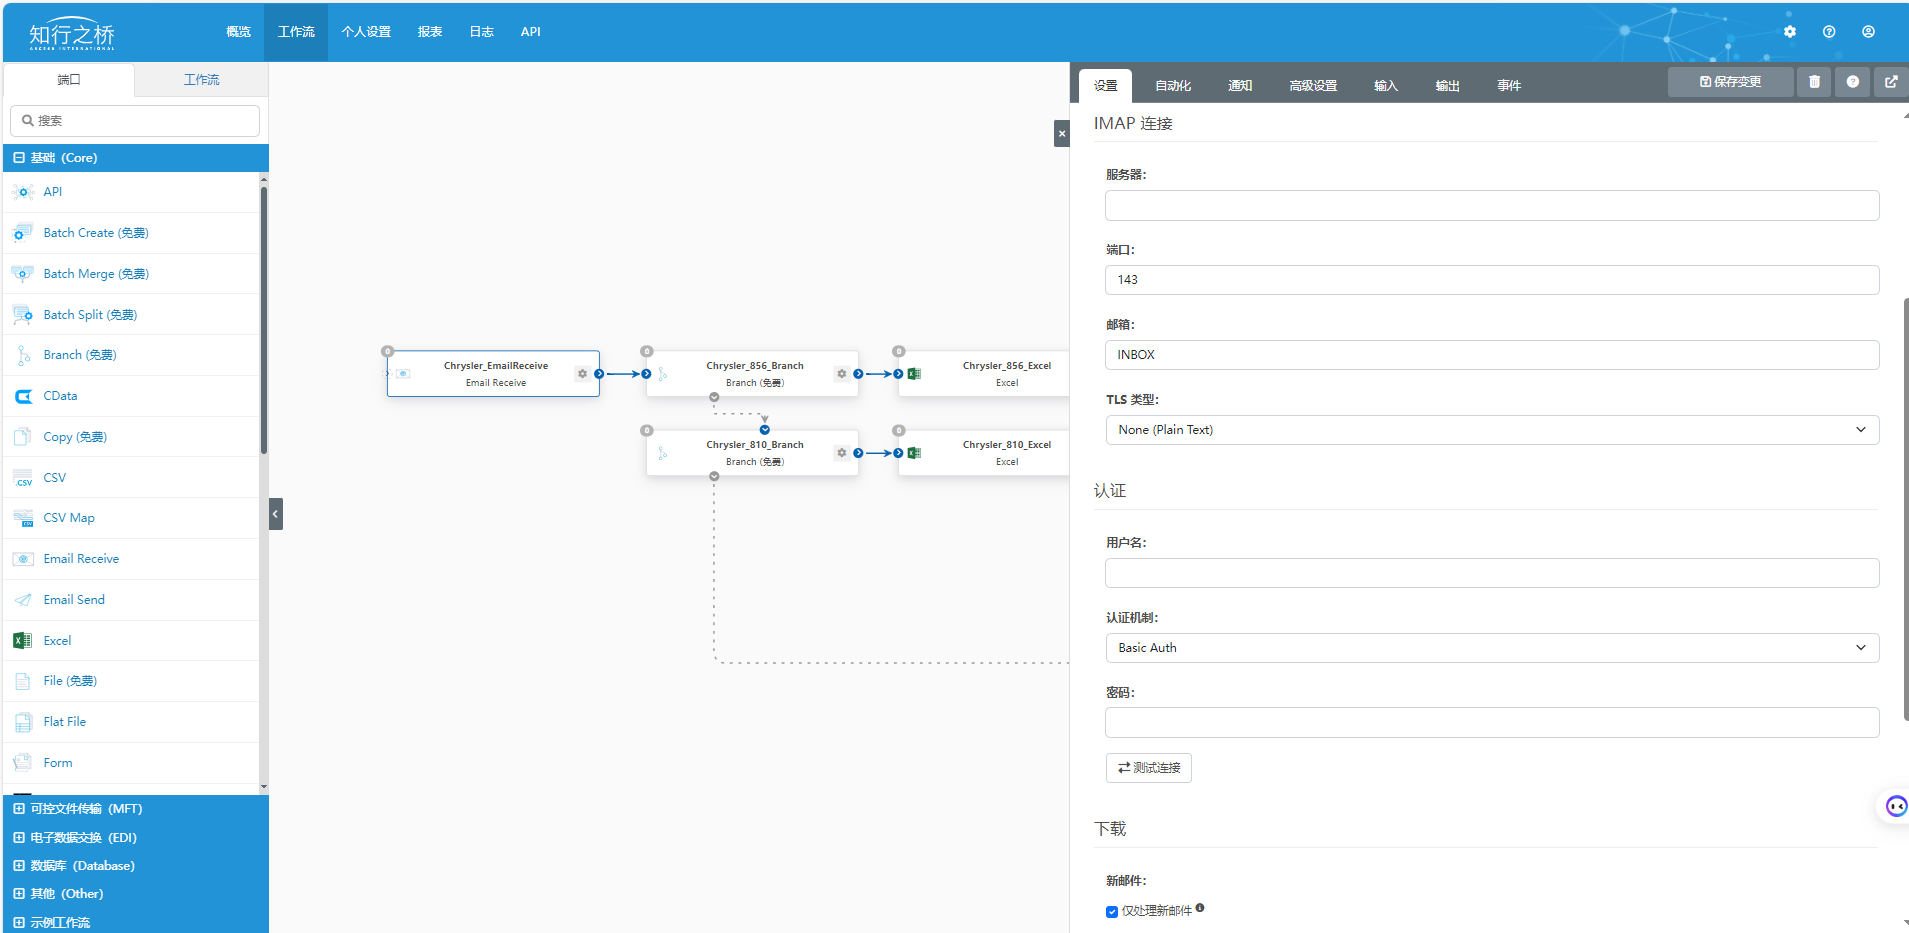Click the gear icon on Chrysler_EmailReceive node
The height and width of the screenshot is (933, 1909).
click(x=582, y=374)
